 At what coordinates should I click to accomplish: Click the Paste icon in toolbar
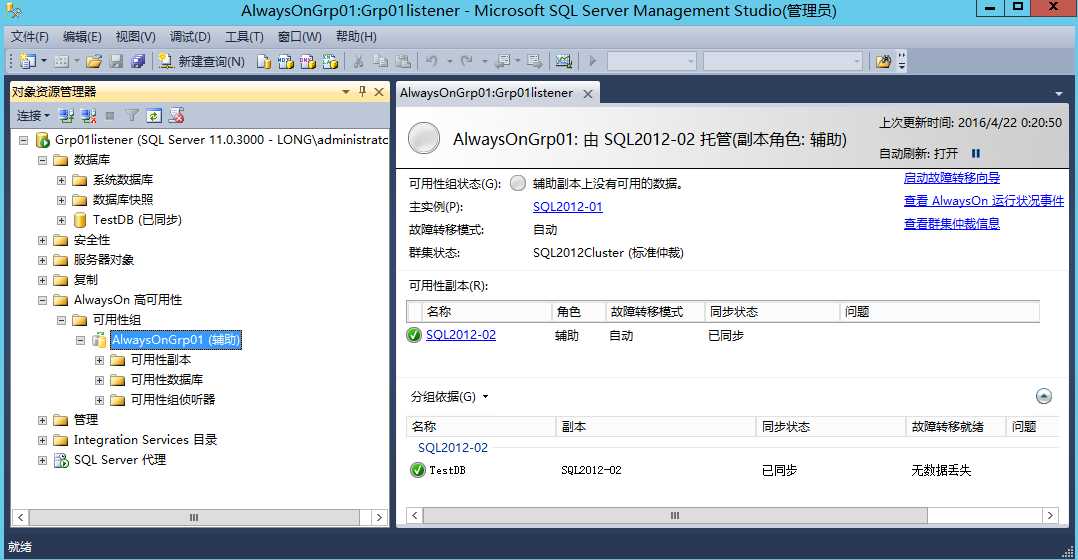(404, 61)
